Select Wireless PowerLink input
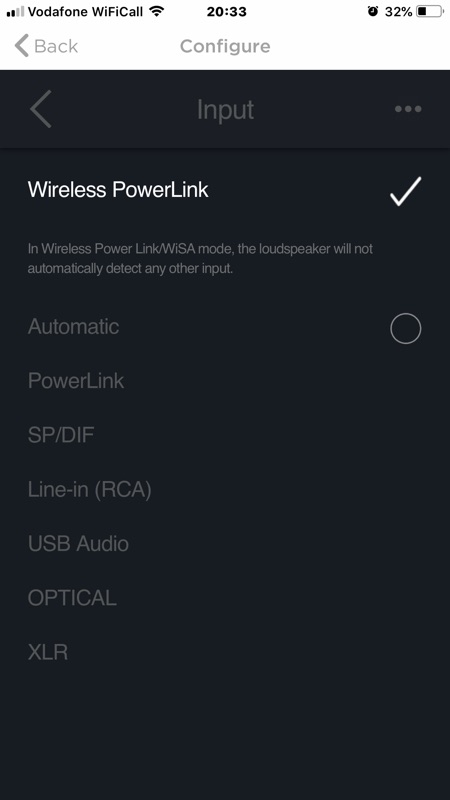The width and height of the screenshot is (450, 800). (x=224, y=190)
